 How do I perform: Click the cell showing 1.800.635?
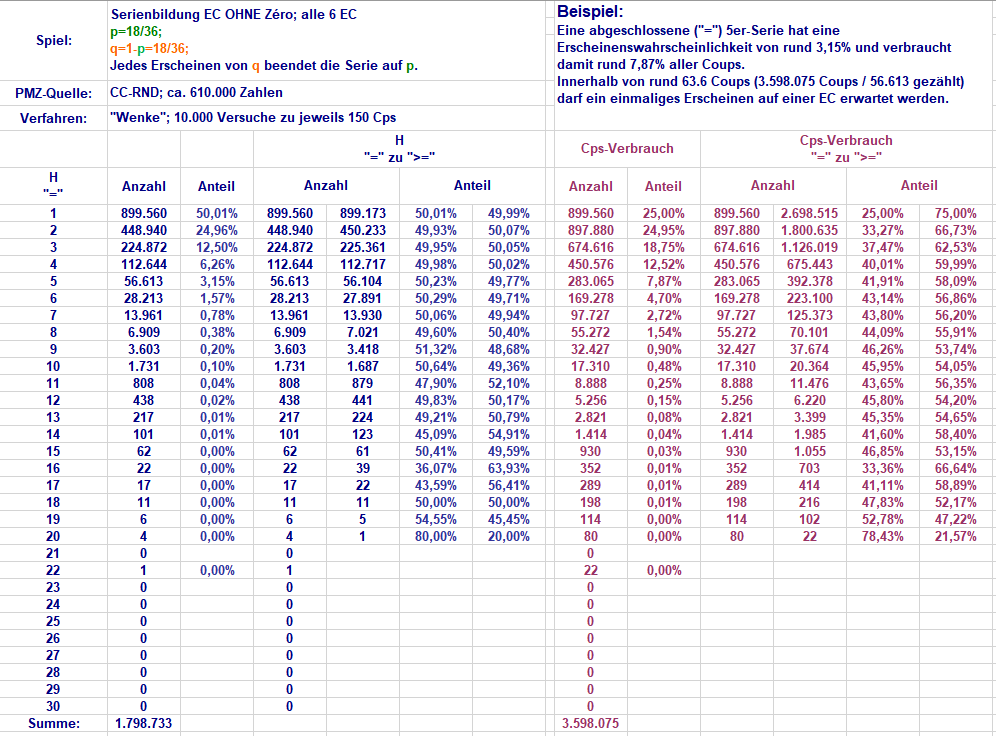click(x=809, y=230)
